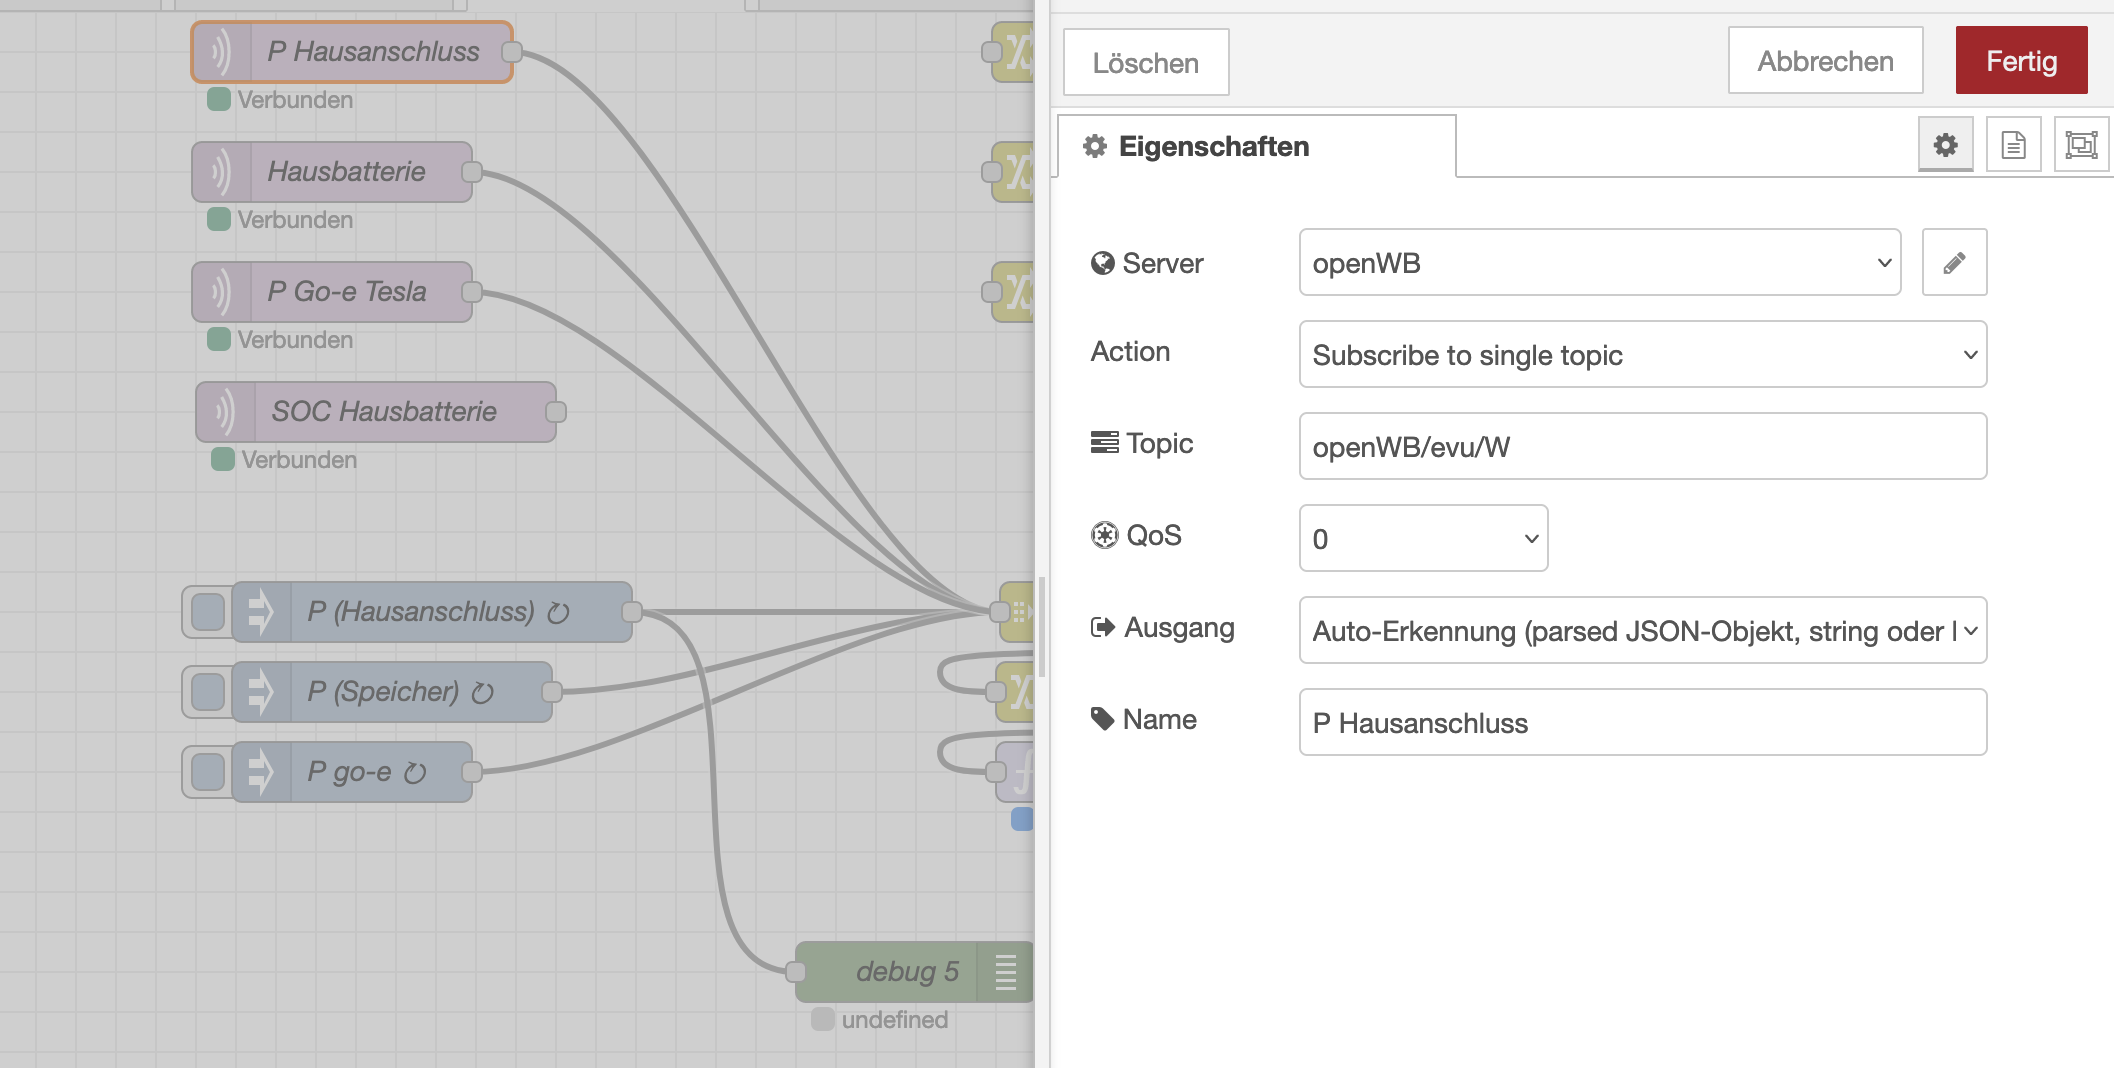This screenshot has height=1068, width=2114.
Task: Expand the Ausgang output format dropdown
Action: pos(1642,631)
